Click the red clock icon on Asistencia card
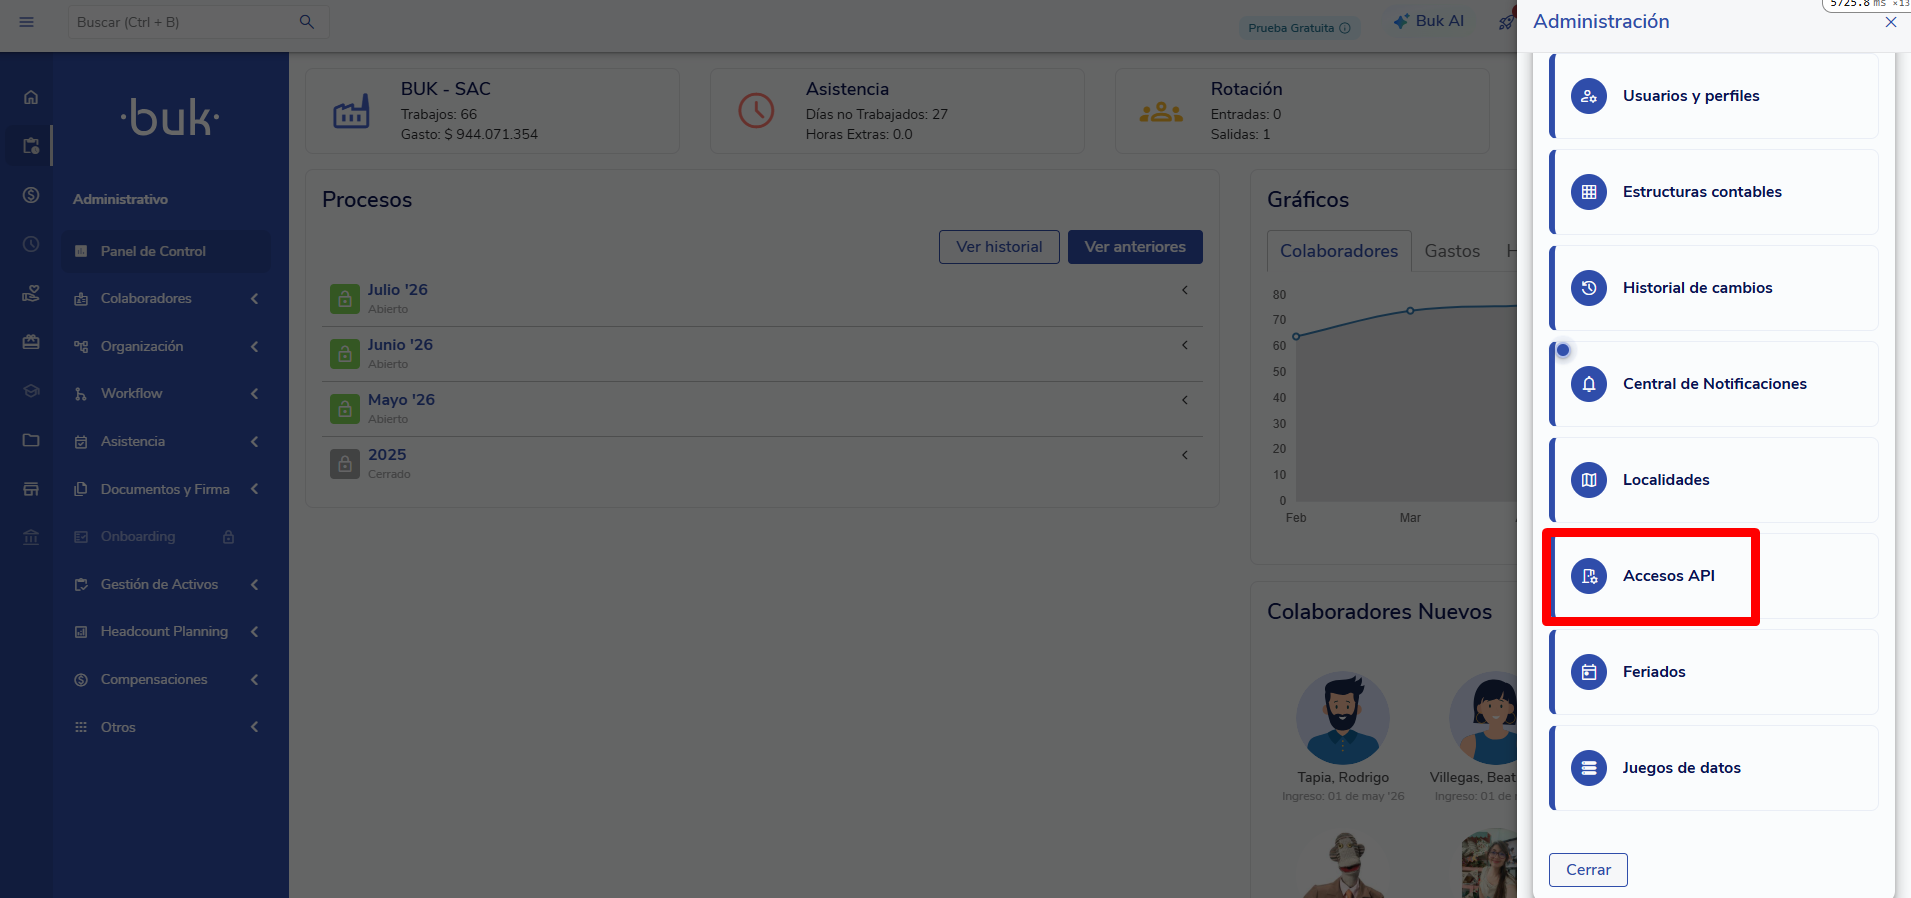Image resolution: width=1911 pixels, height=898 pixels. click(x=756, y=111)
